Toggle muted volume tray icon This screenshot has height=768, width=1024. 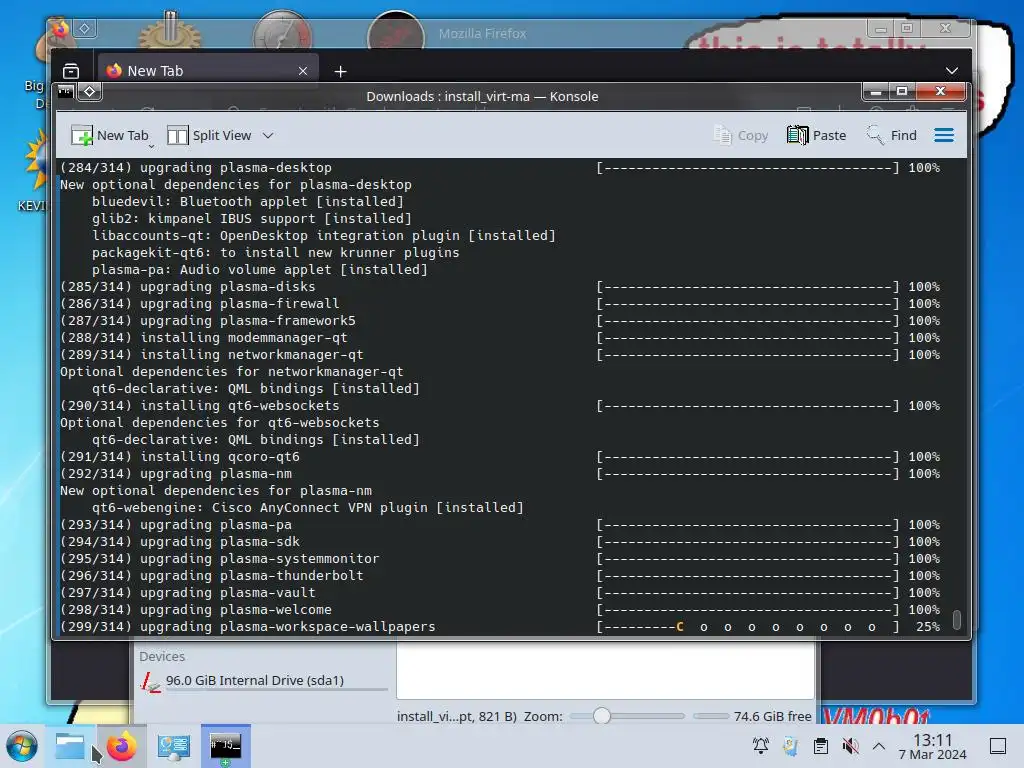pyautogui.click(x=850, y=745)
